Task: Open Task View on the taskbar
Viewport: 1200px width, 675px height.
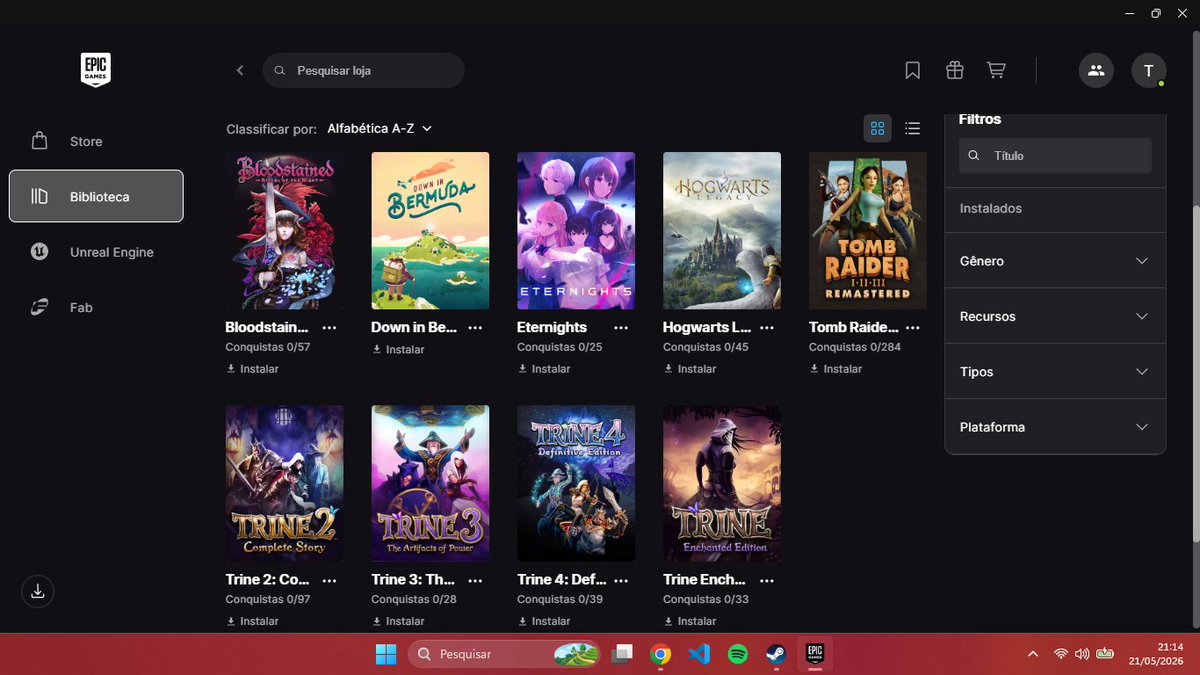Action: pyautogui.click(x=622, y=654)
